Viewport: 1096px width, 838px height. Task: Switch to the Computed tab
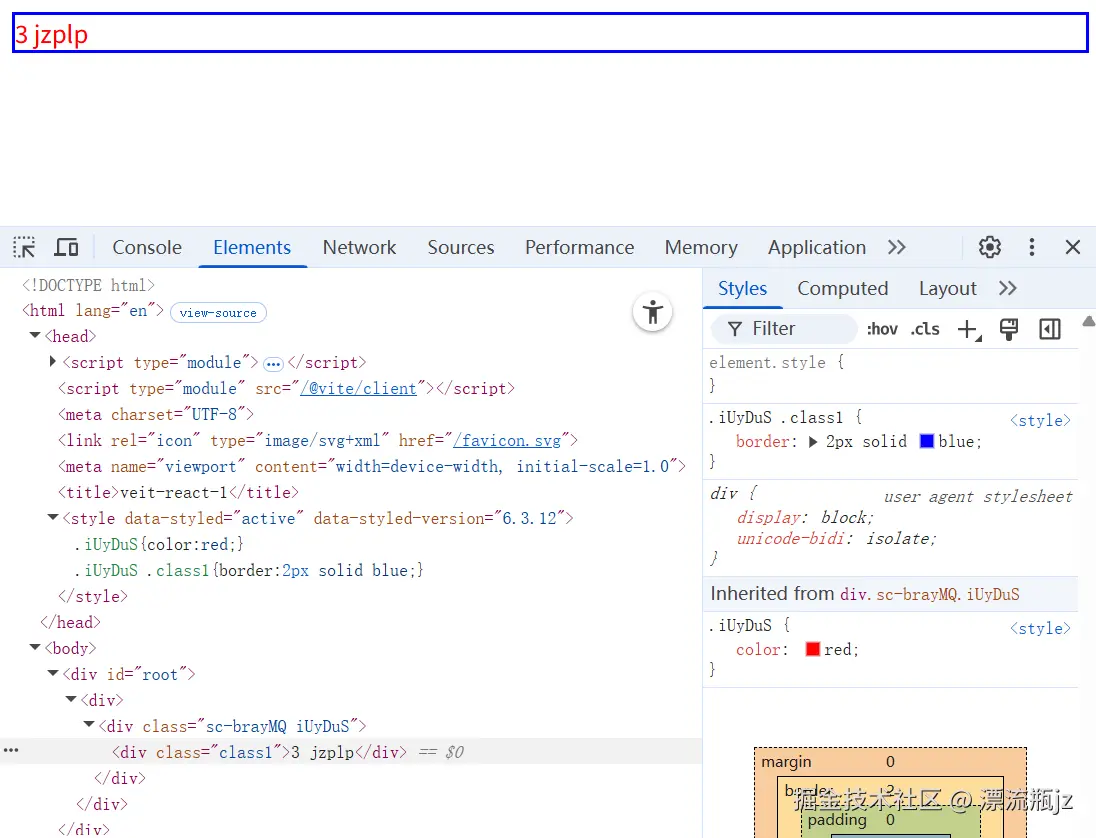842,288
